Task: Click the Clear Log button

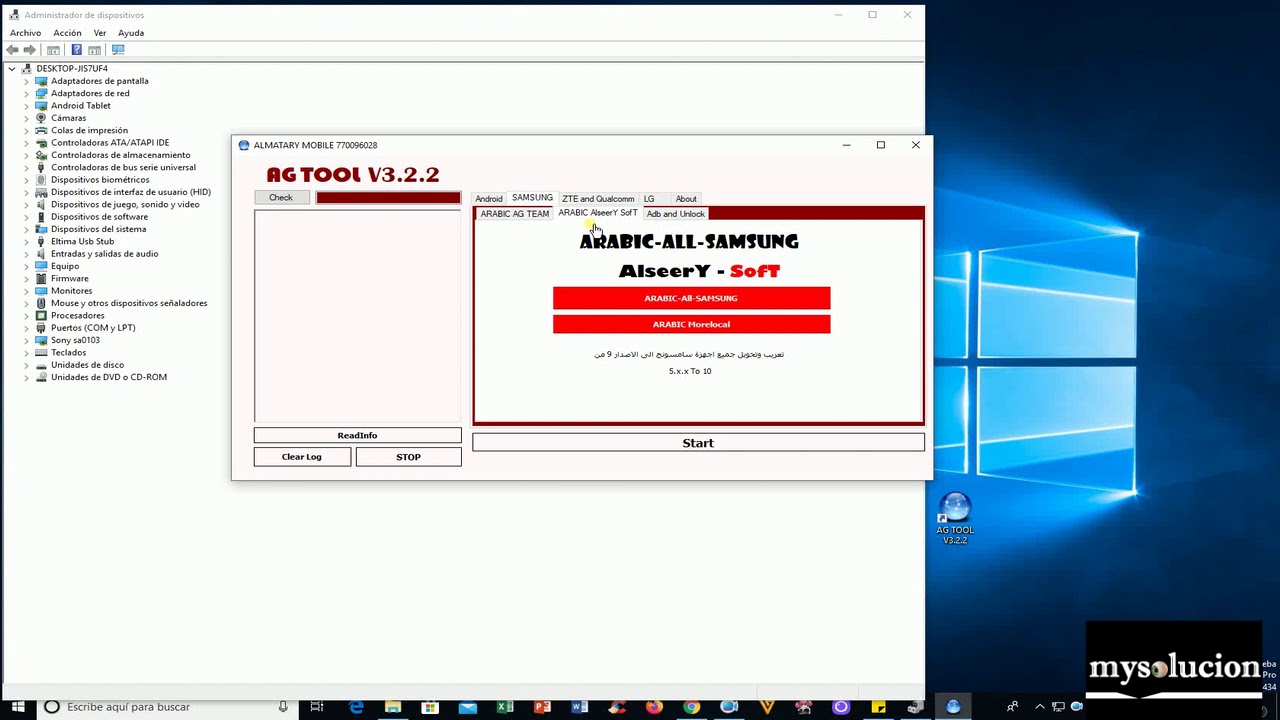Action: click(302, 457)
